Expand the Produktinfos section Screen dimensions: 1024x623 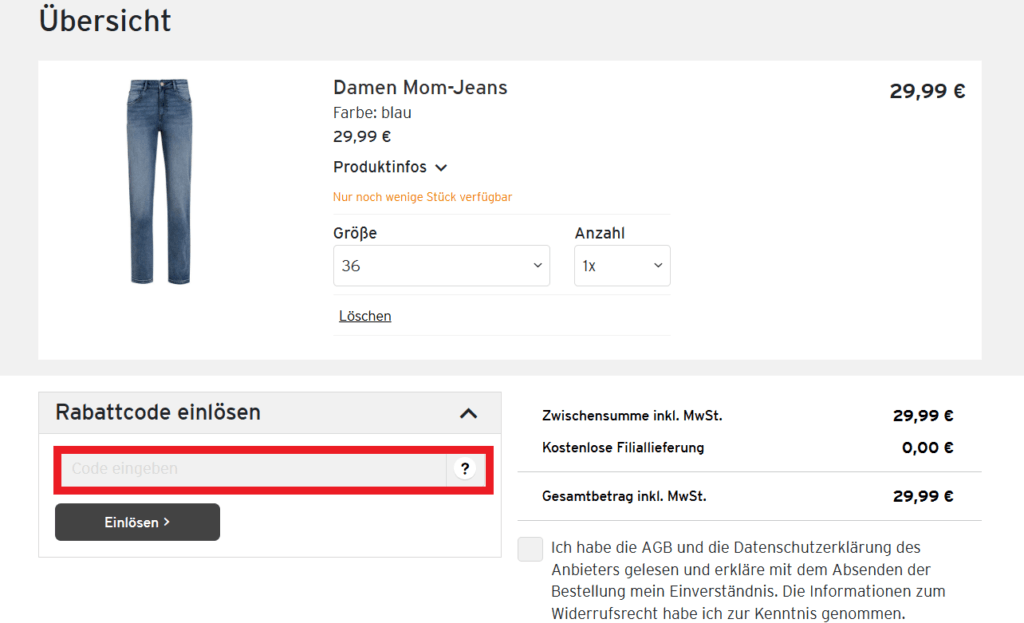(x=390, y=167)
